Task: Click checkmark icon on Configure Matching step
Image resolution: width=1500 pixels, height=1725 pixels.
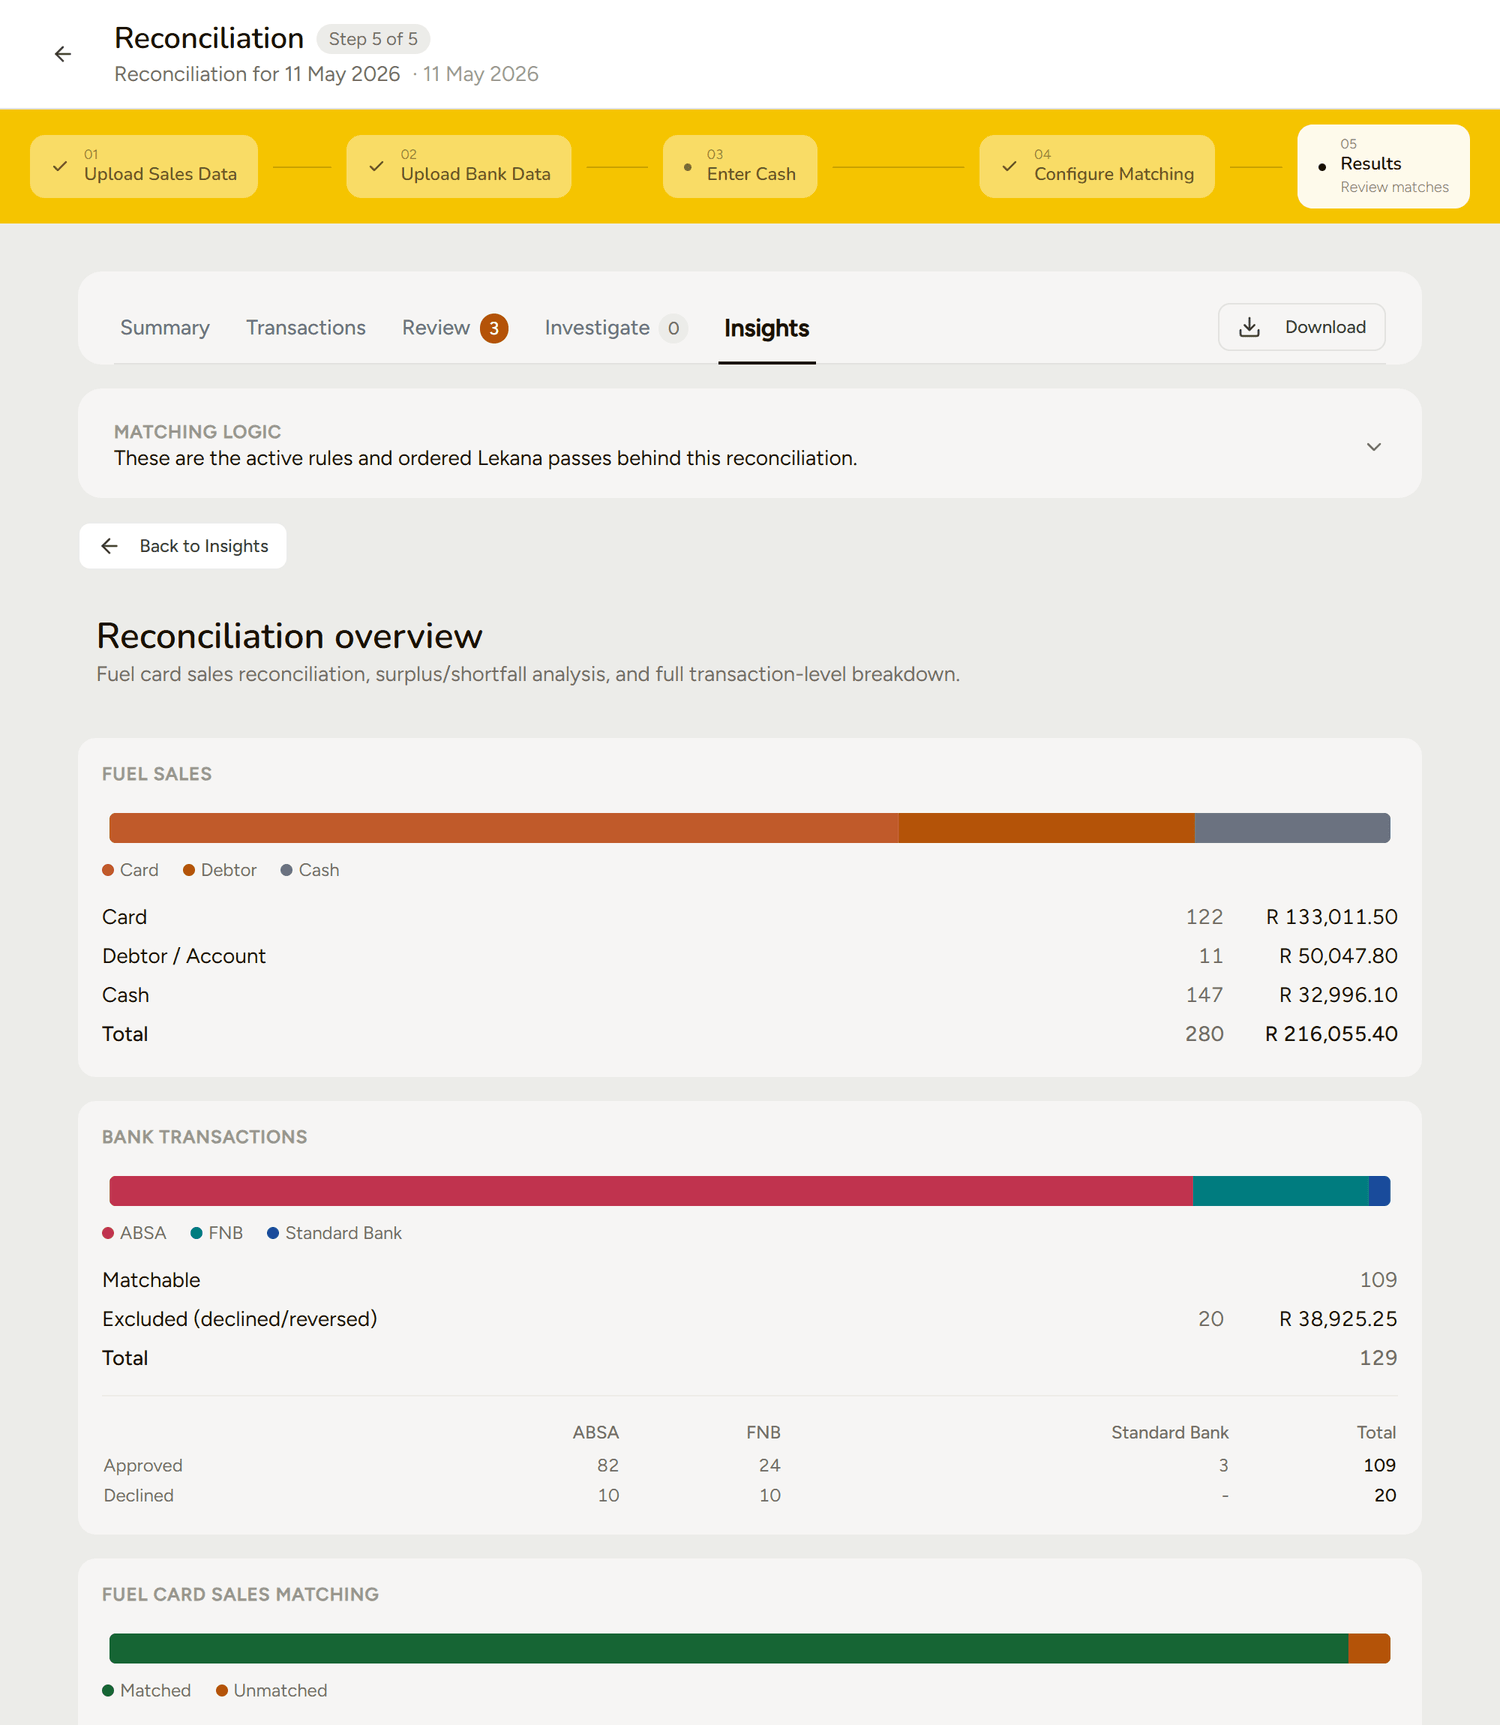Action: [1009, 166]
